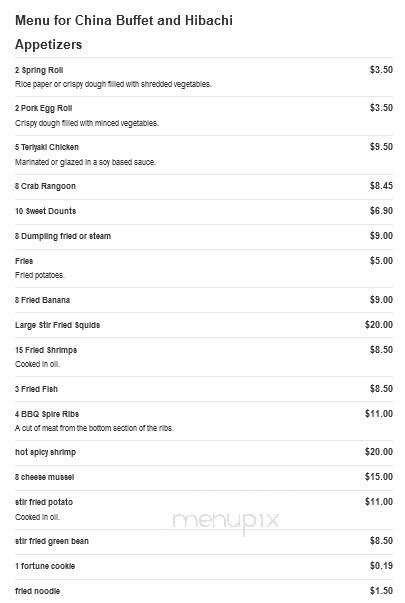Image resolution: width=405 pixels, height=603 pixels.
Task: Click the Appetizers section heading
Action: tap(48, 45)
